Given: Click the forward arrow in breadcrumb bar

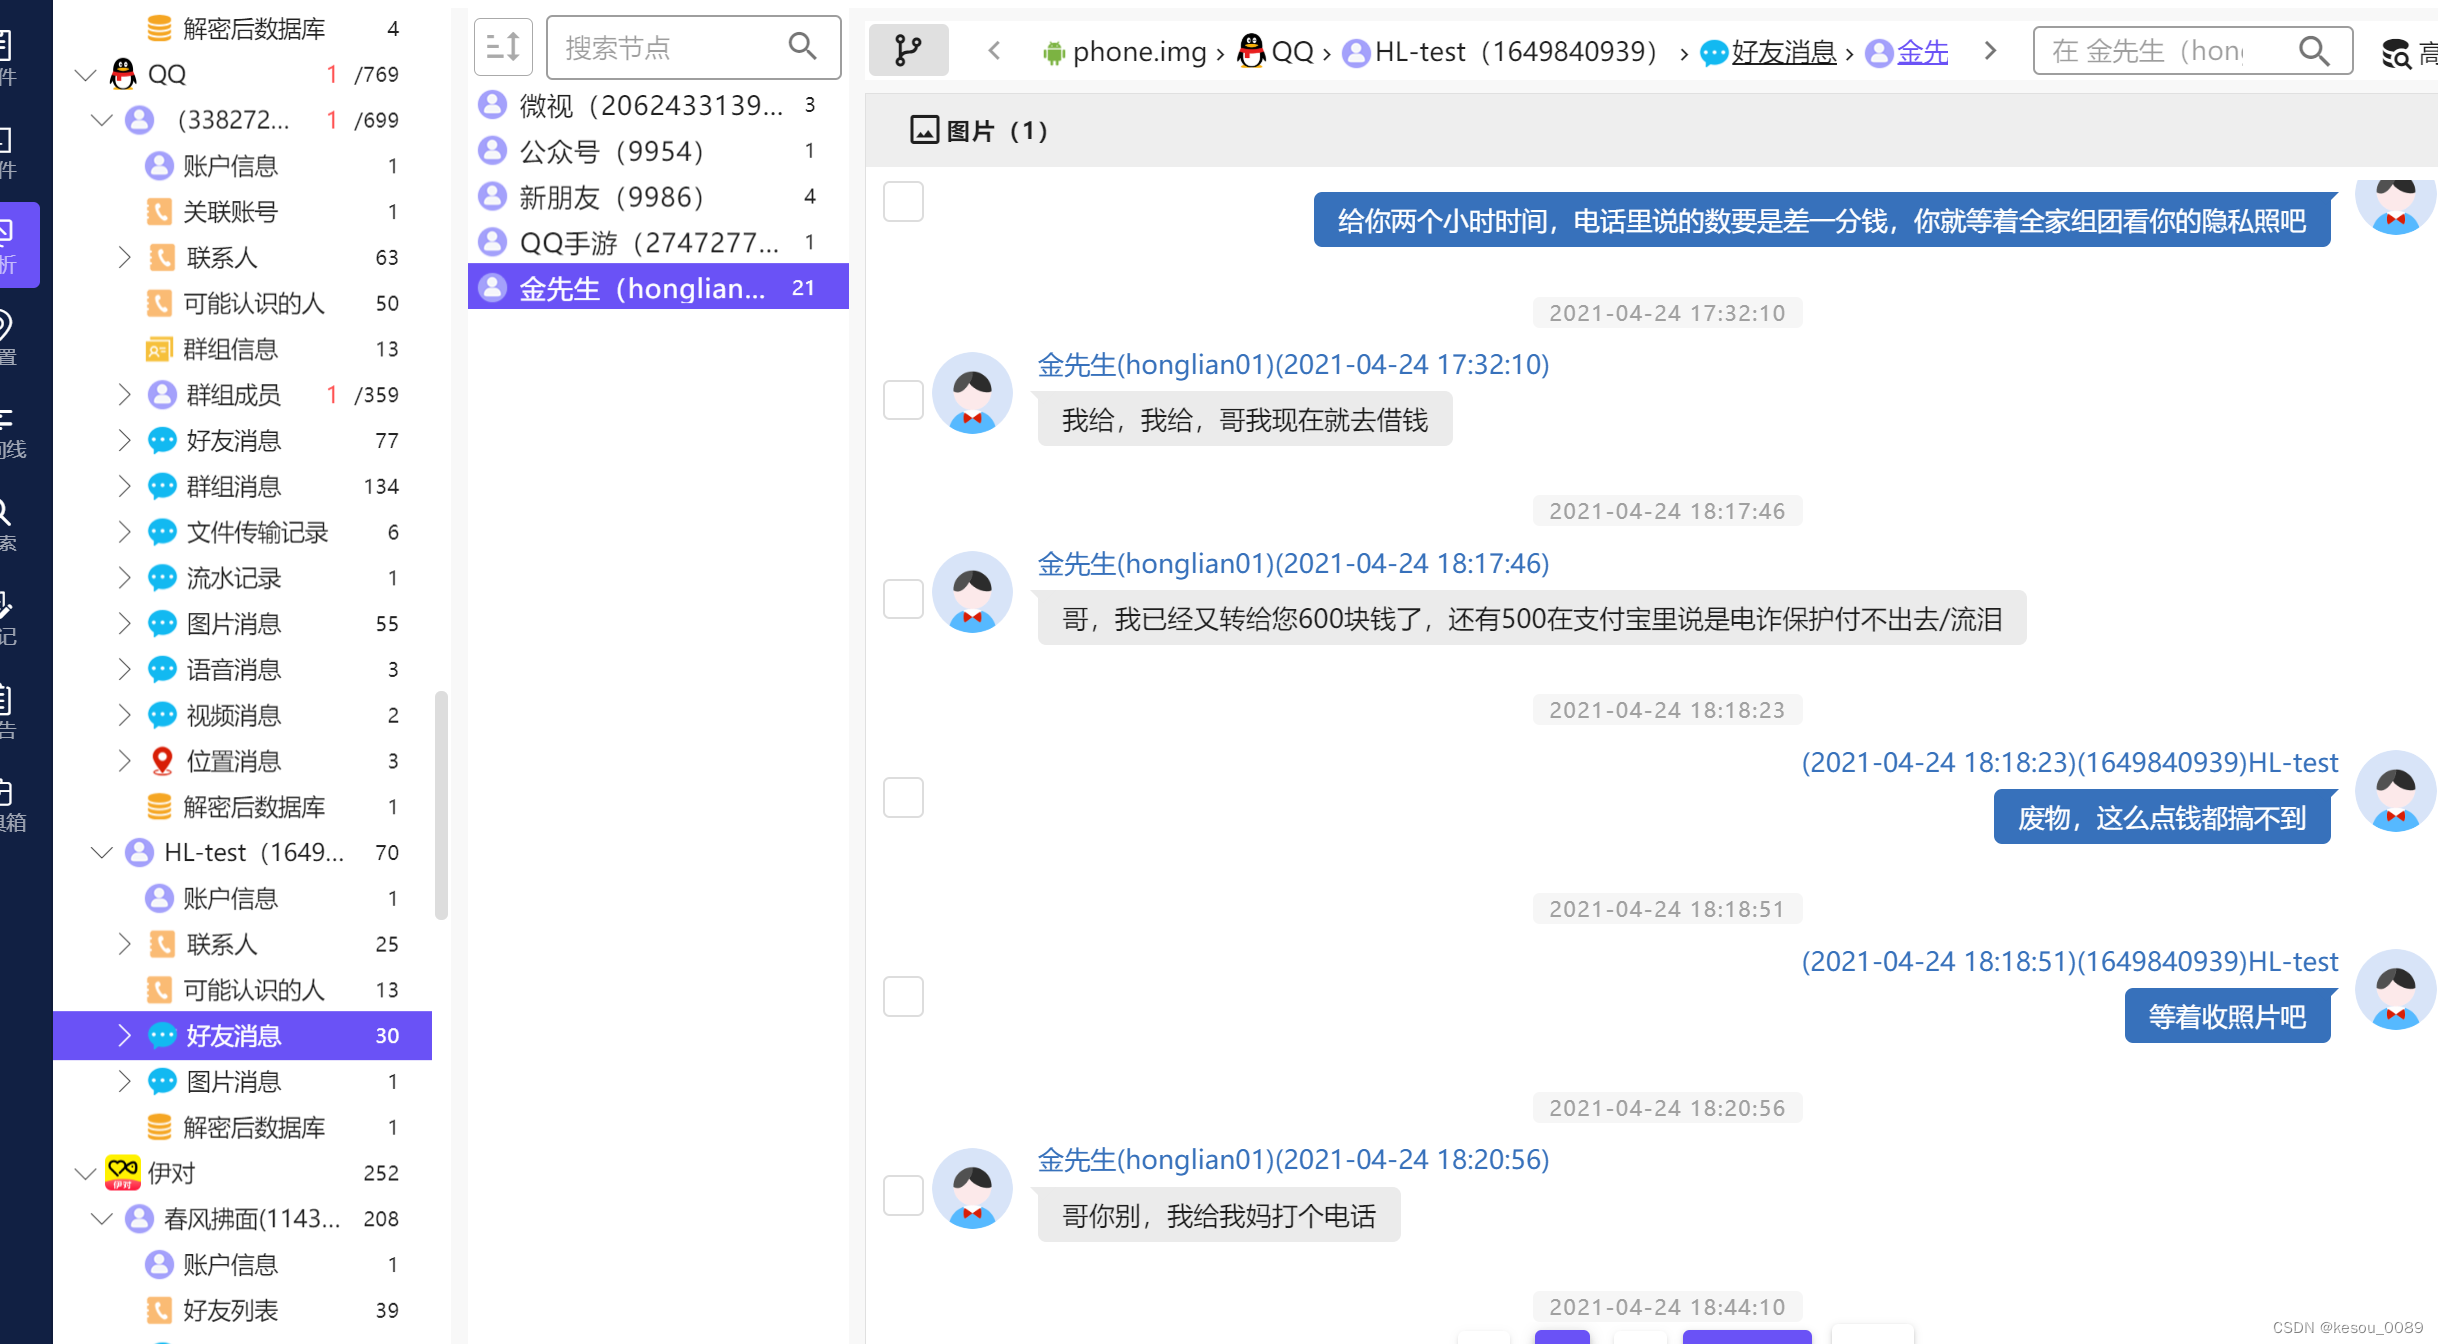Looking at the screenshot, I should 1990,51.
